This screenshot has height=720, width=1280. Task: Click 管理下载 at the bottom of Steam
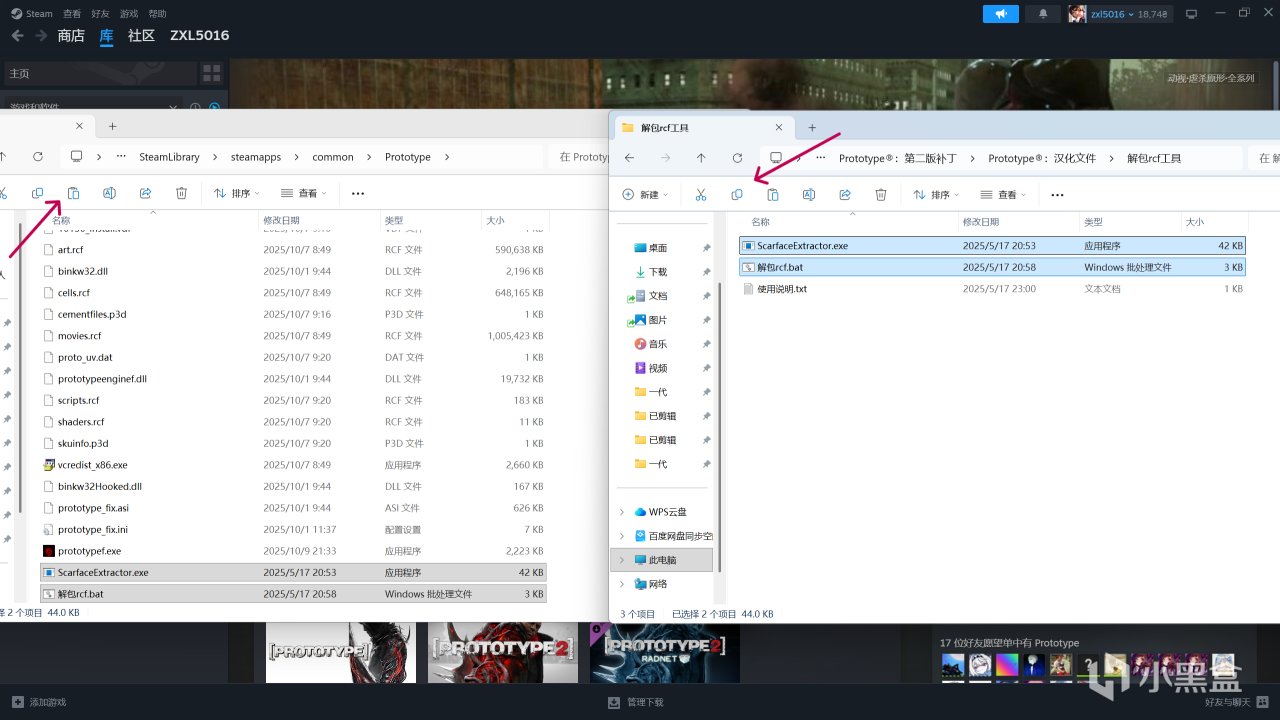click(635, 702)
